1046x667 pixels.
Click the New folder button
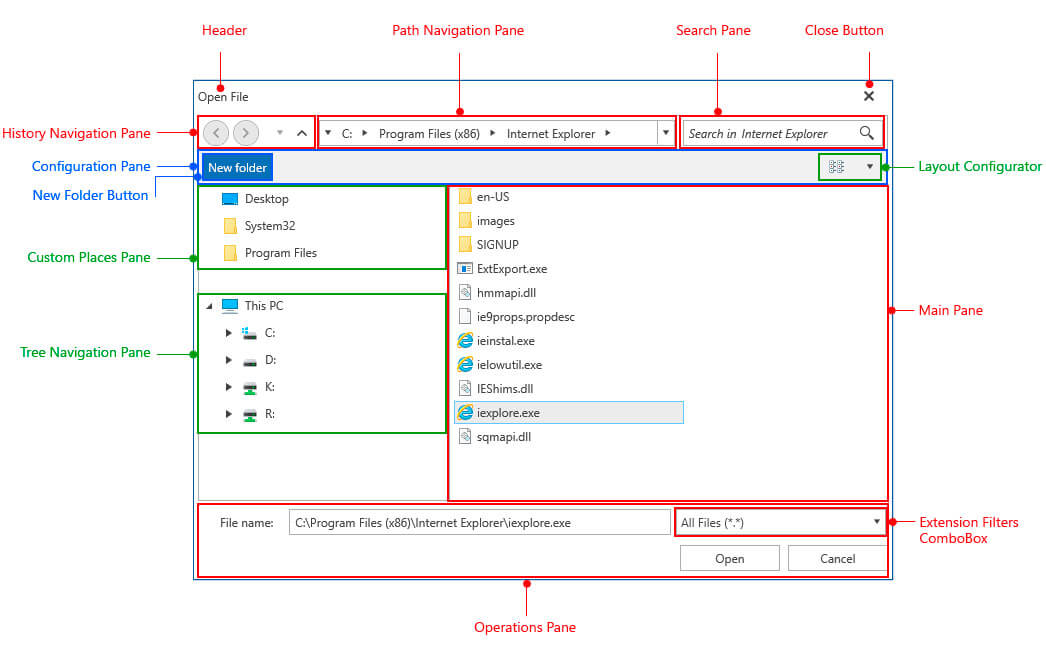click(236, 167)
